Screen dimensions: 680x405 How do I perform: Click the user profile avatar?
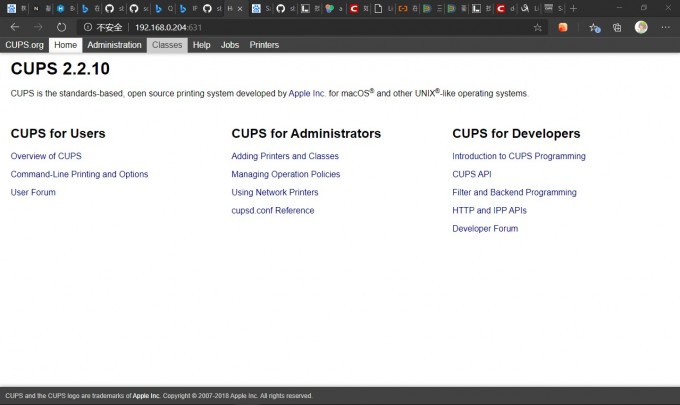[641, 27]
